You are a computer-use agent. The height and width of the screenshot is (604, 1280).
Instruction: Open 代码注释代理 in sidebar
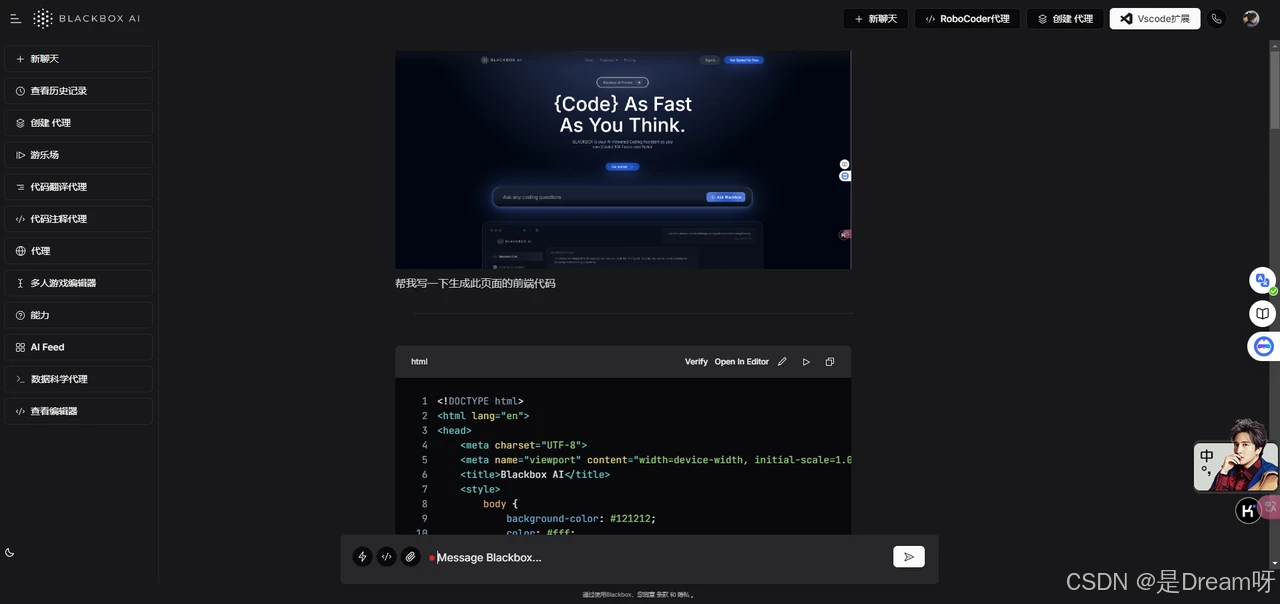tap(79, 219)
